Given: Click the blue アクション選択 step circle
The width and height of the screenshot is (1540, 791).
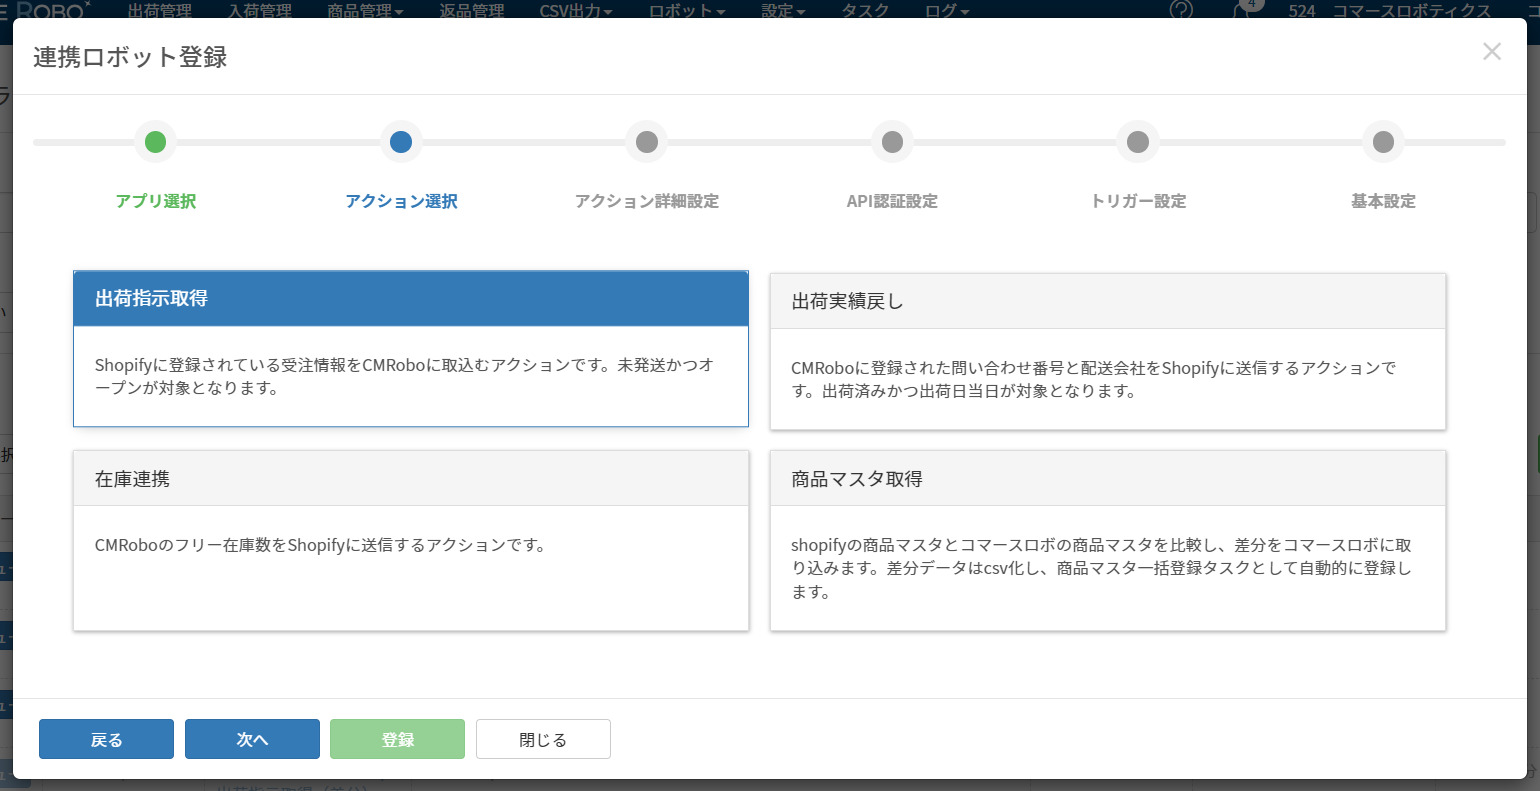Looking at the screenshot, I should click(401, 142).
